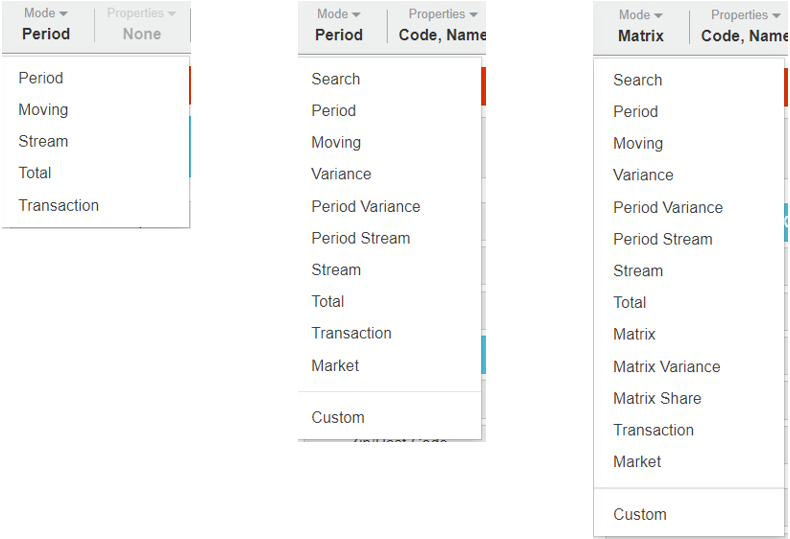790x539 pixels.
Task: Choose Market in the Matrix mode menu
Action: click(637, 461)
